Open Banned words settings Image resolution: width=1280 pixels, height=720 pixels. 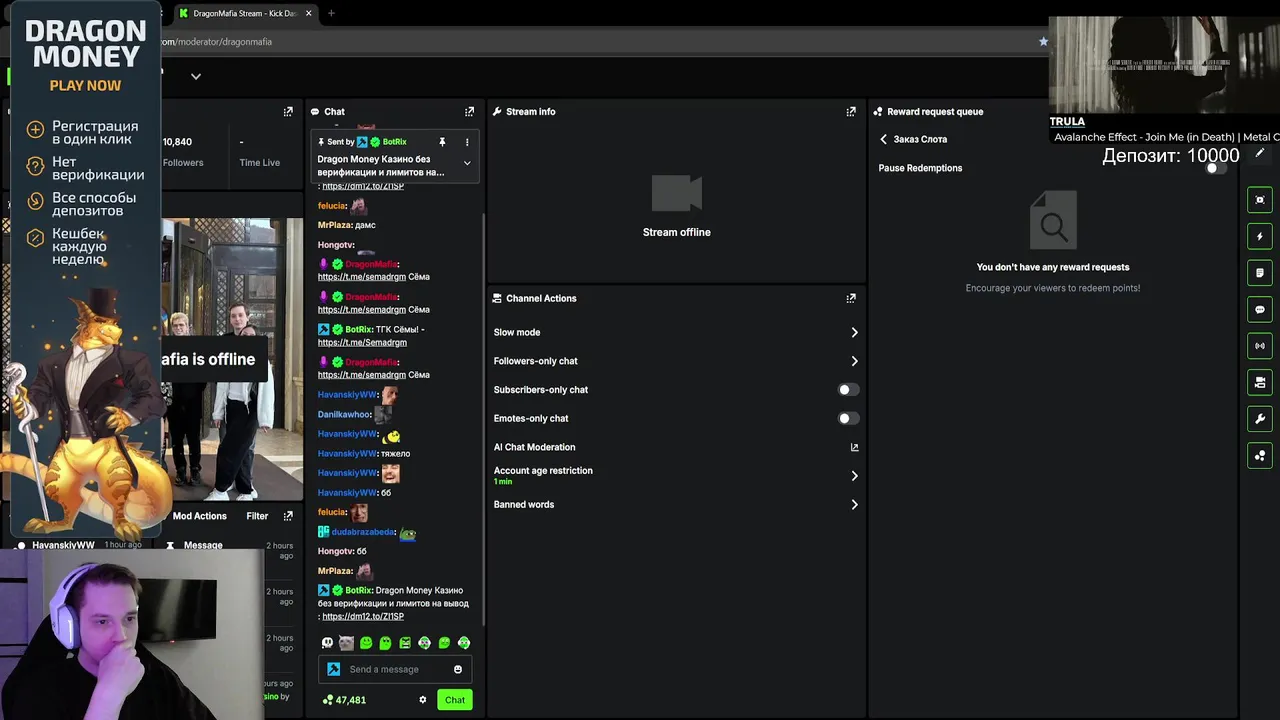point(676,504)
